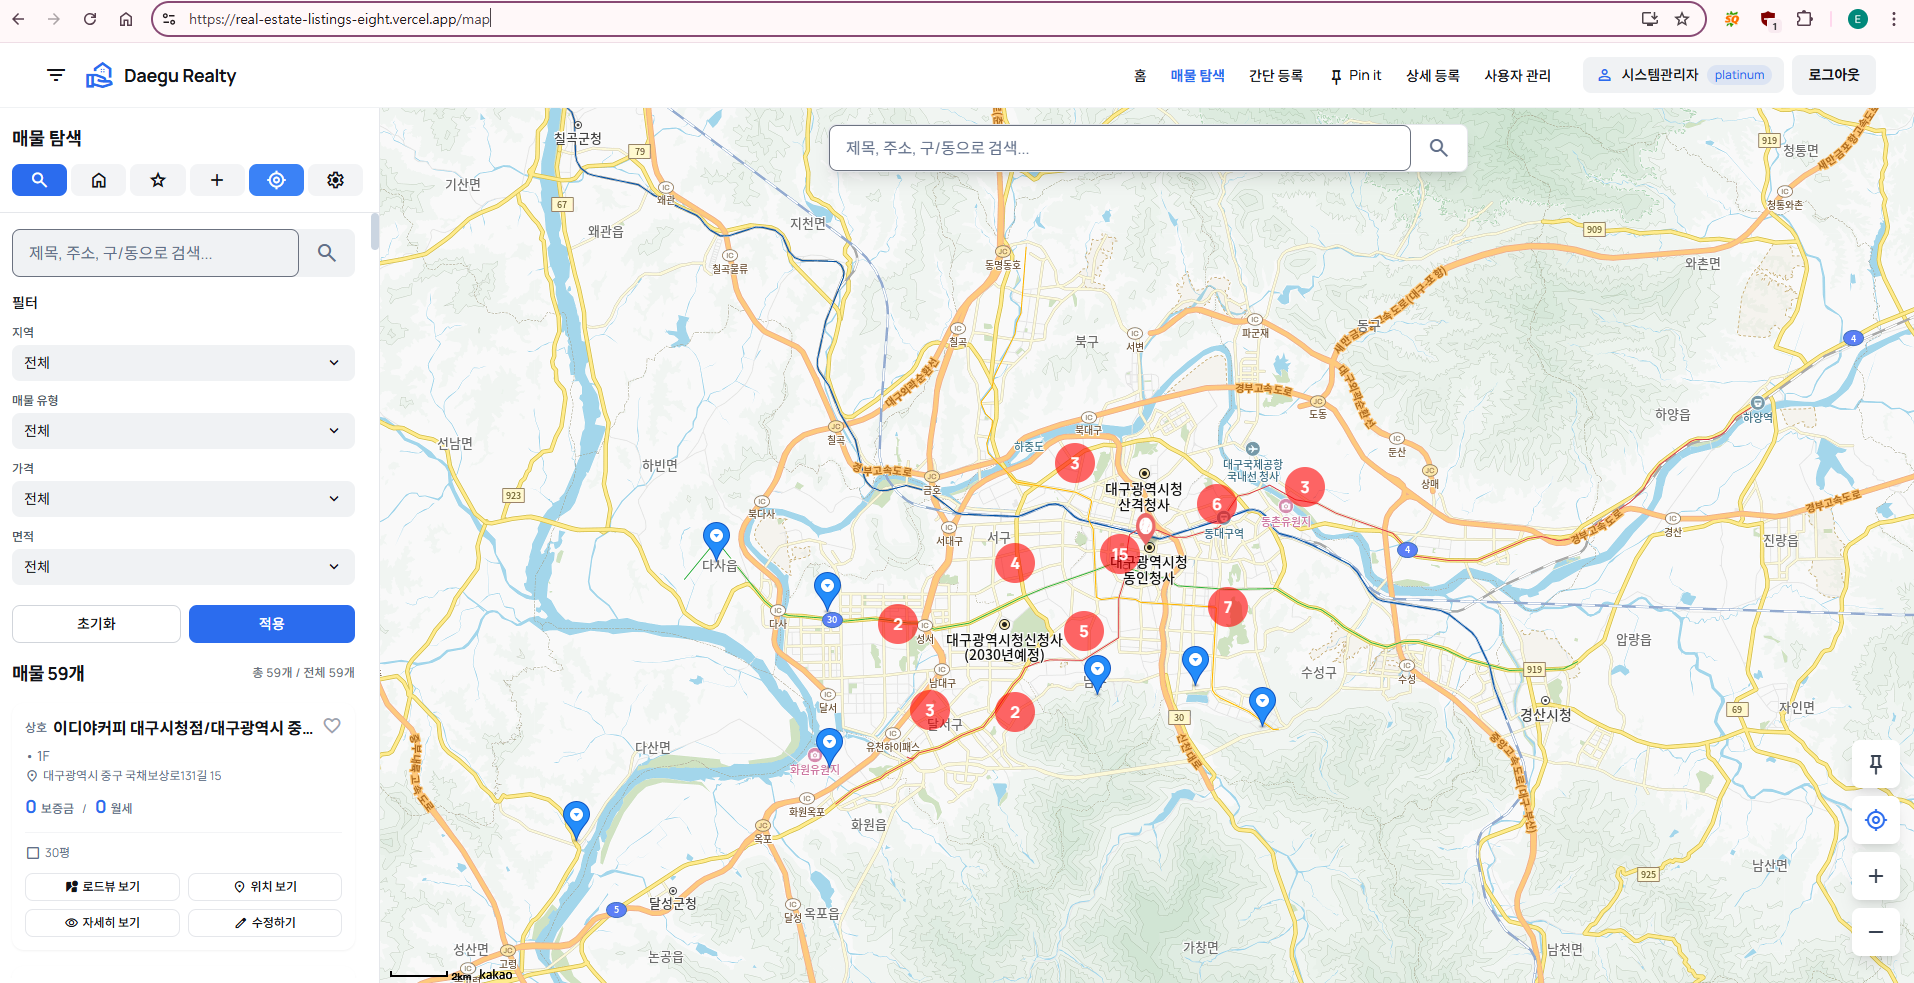Click the map pin button on right
The image size is (1914, 983).
(x=1875, y=765)
